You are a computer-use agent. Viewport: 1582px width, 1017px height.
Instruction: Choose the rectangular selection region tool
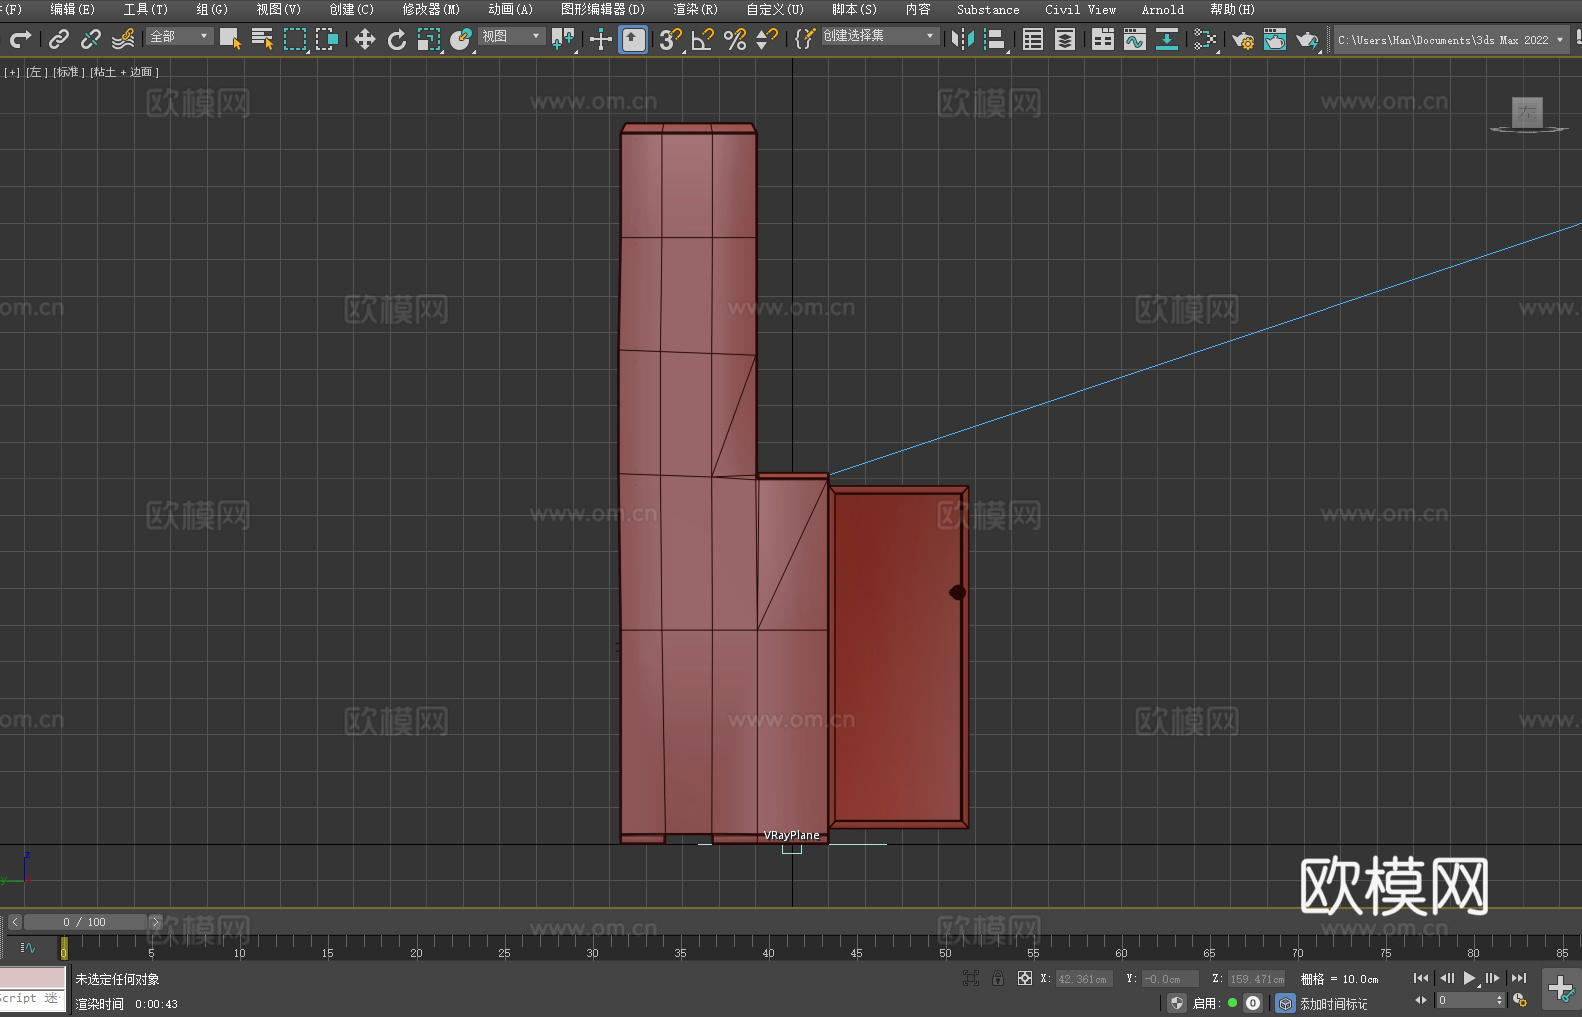click(295, 39)
